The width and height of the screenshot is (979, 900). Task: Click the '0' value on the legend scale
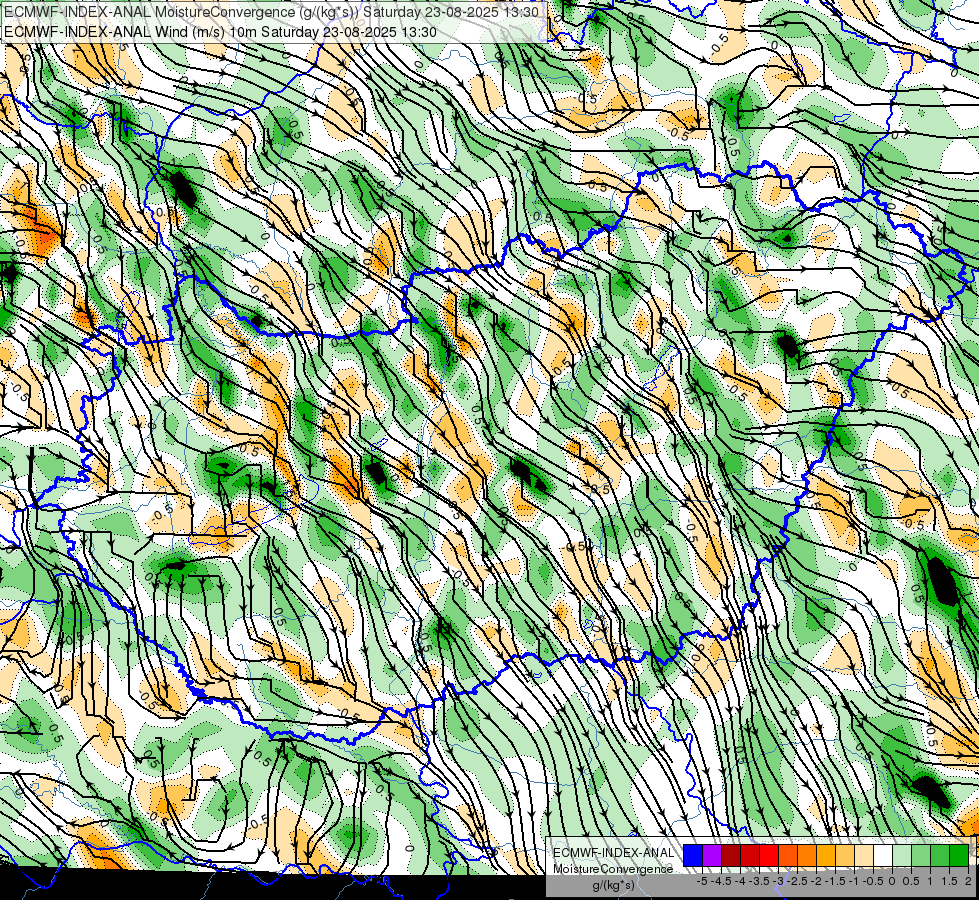[892, 881]
